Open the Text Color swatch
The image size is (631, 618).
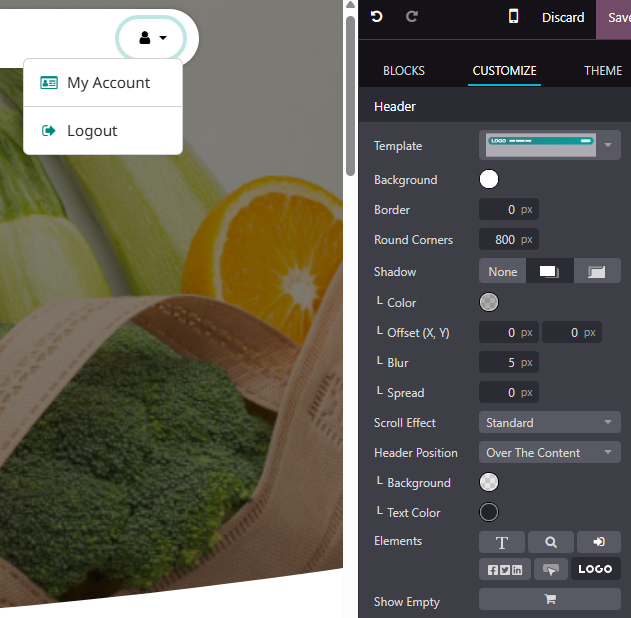pyautogui.click(x=489, y=512)
